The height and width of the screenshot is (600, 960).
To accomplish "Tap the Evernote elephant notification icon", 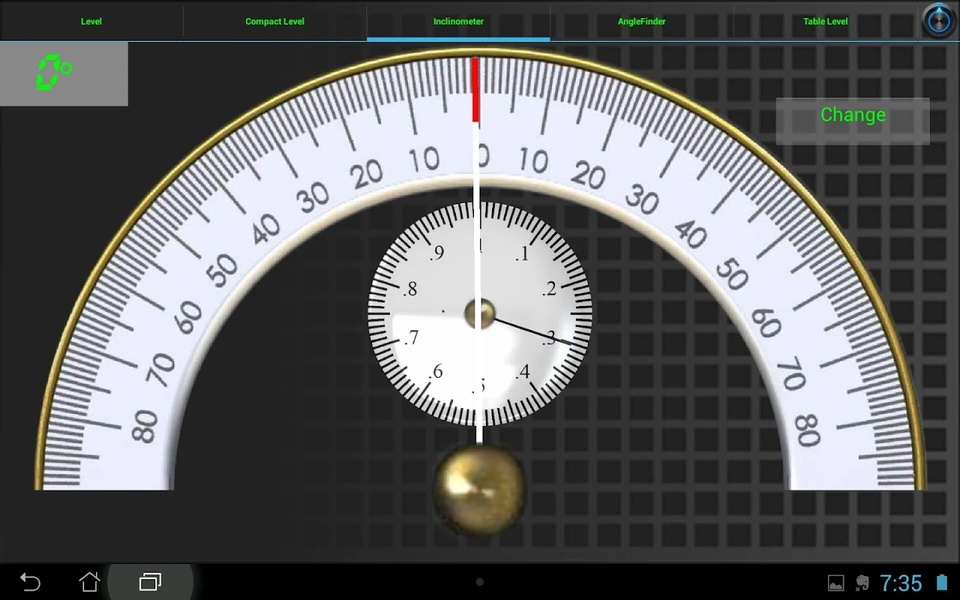I will [863, 582].
